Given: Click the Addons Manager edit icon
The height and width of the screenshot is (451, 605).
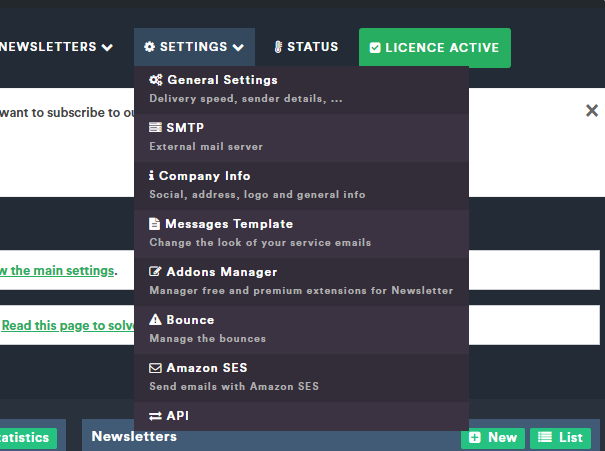Looking at the screenshot, I should [x=155, y=272].
